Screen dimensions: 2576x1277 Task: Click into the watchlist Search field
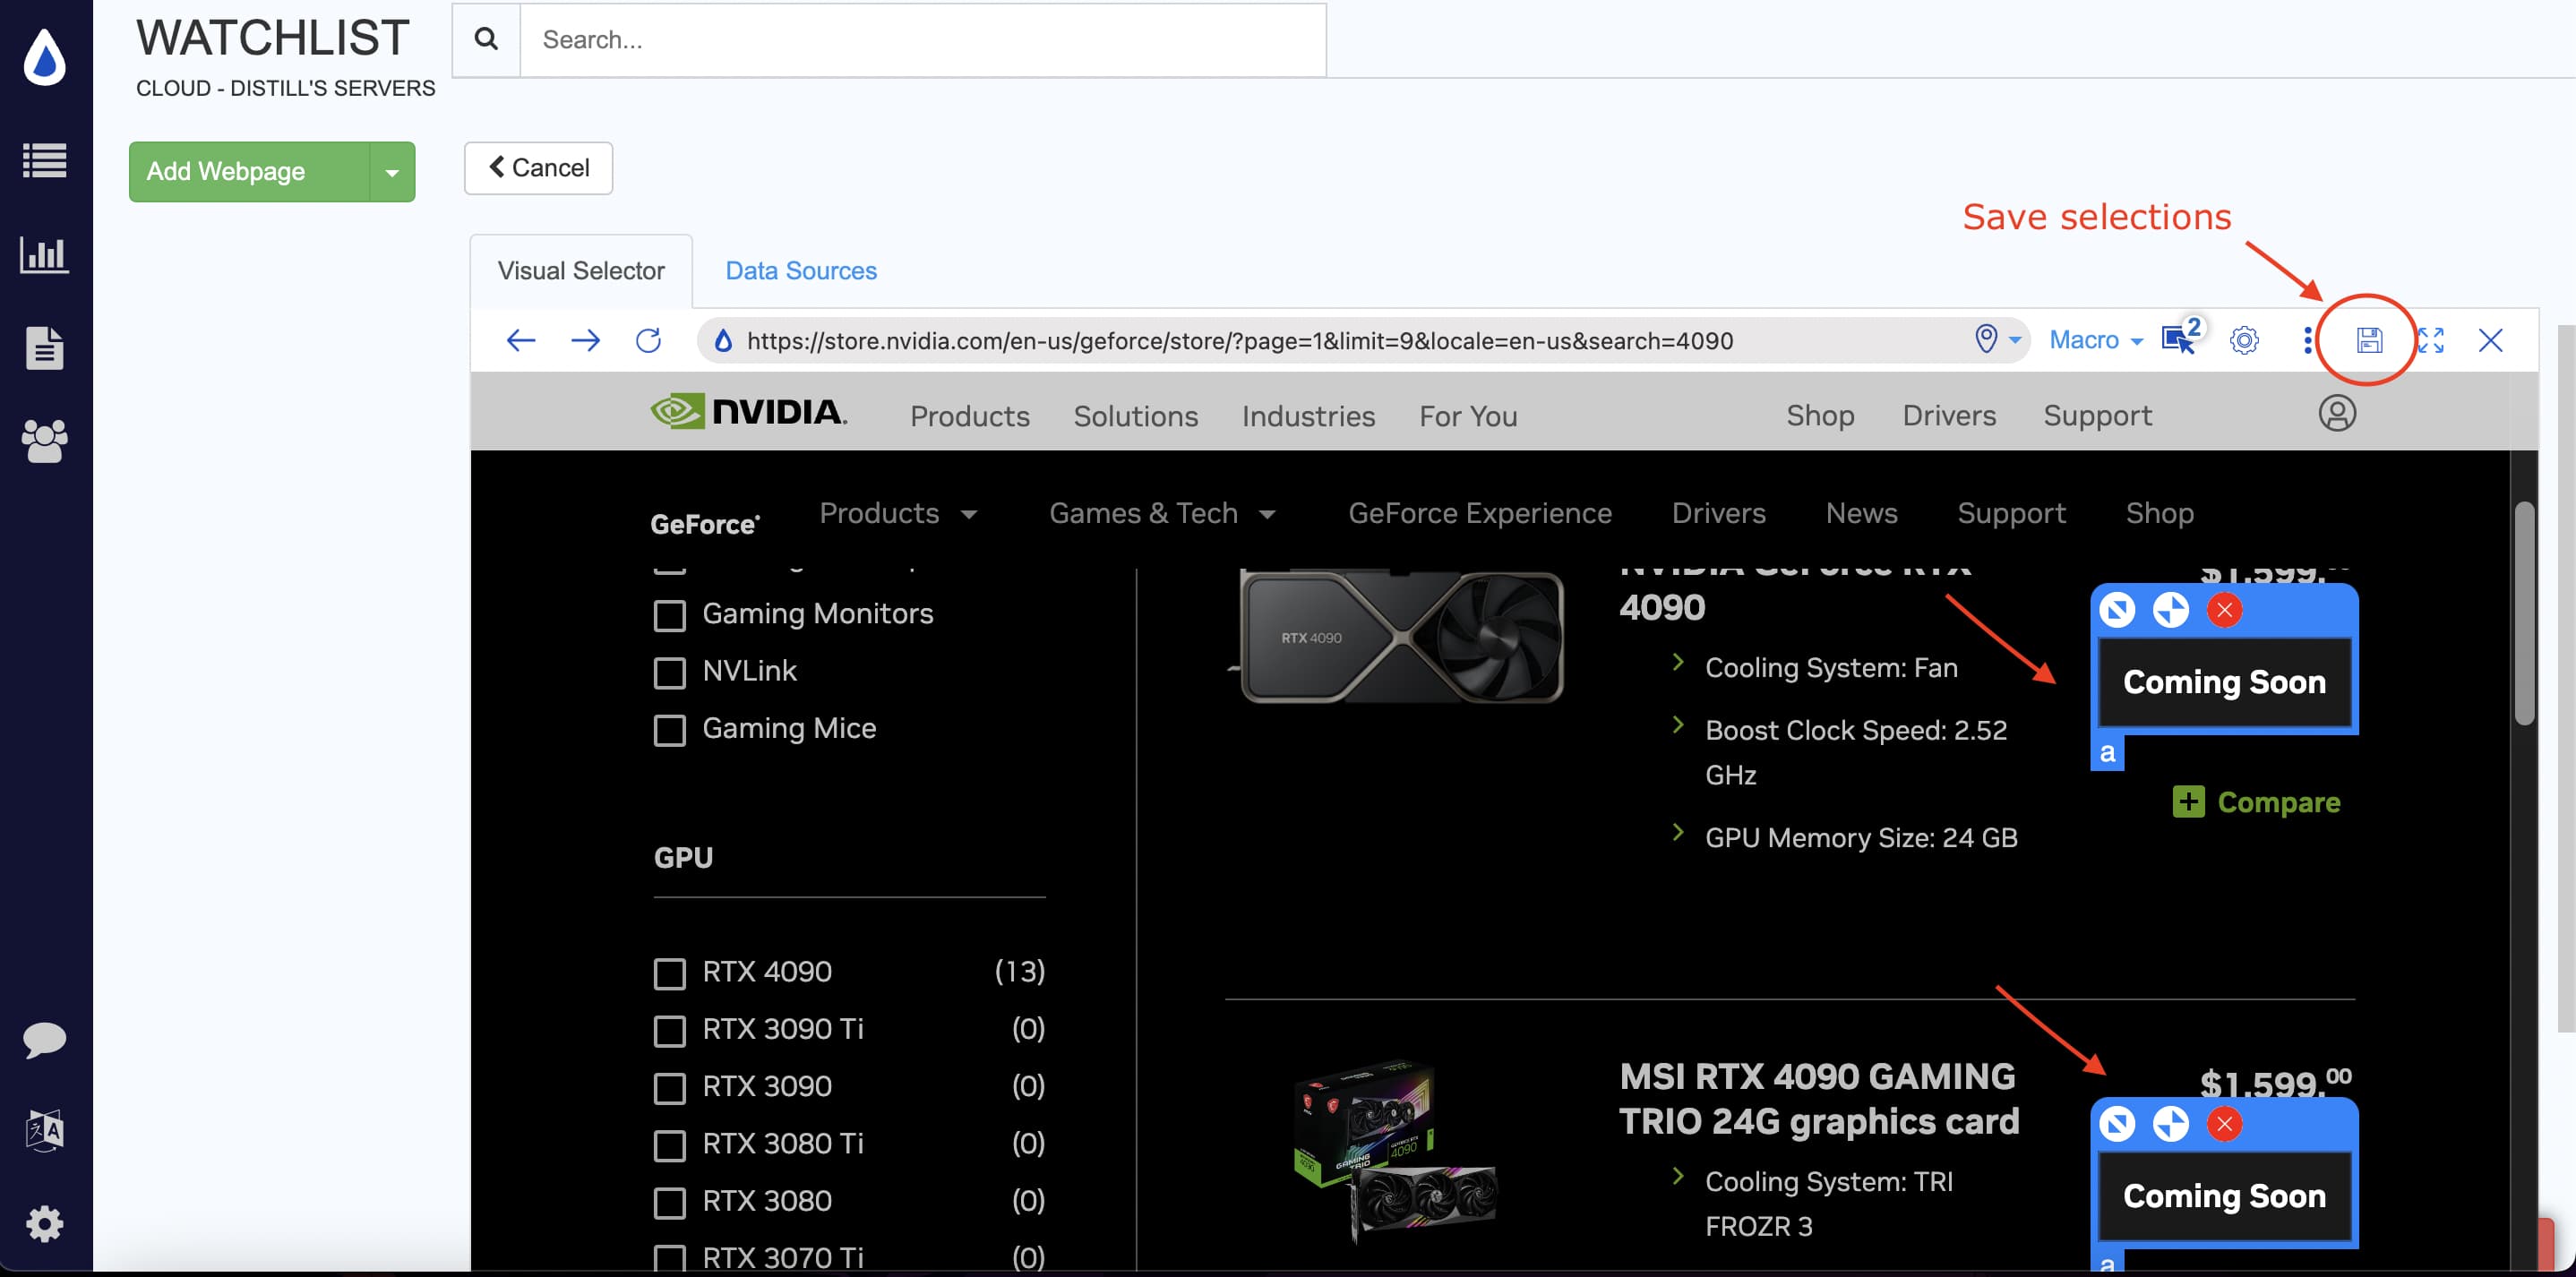(x=922, y=40)
